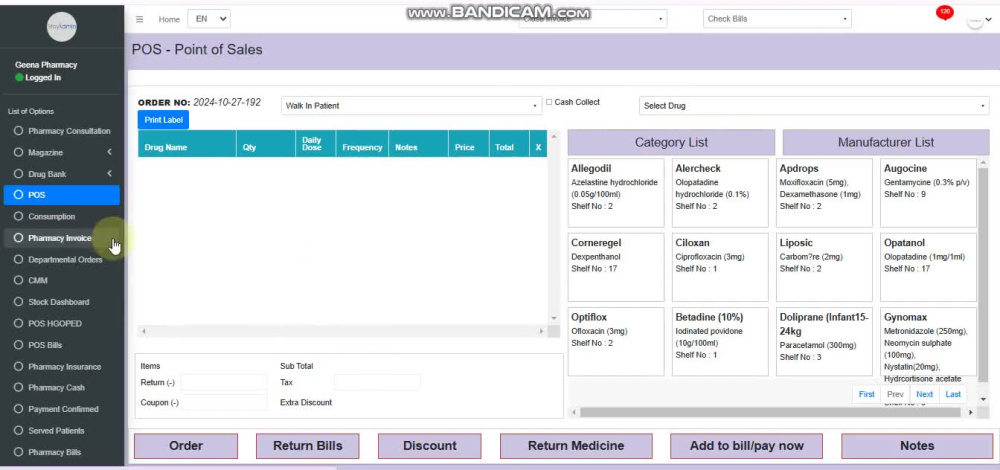
Task: Open the Check Bills dropdown
Action: (777, 18)
